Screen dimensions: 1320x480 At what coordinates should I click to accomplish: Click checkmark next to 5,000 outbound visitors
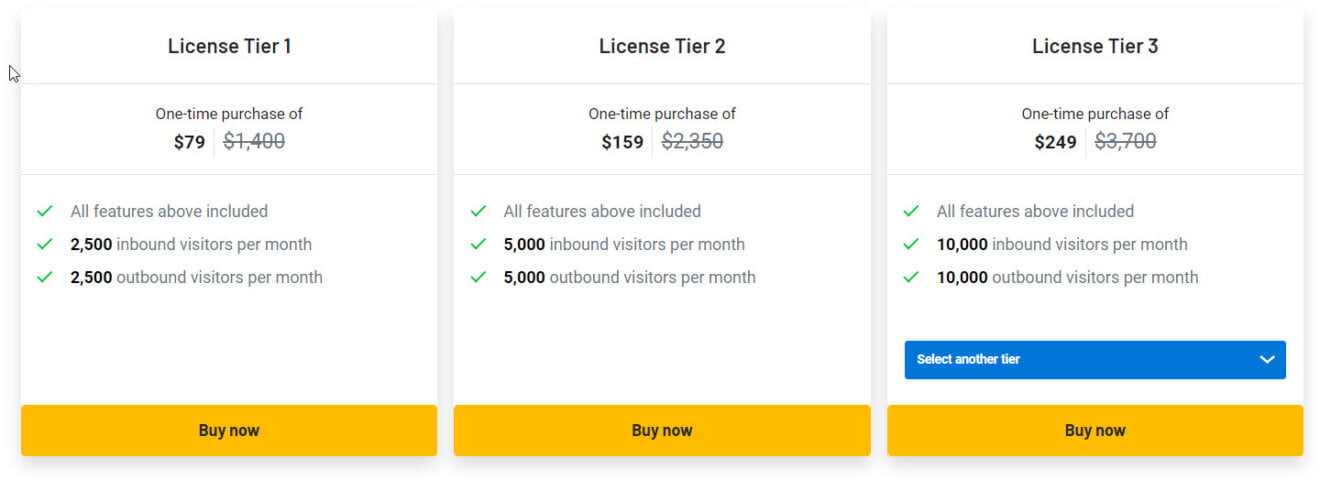coord(478,277)
